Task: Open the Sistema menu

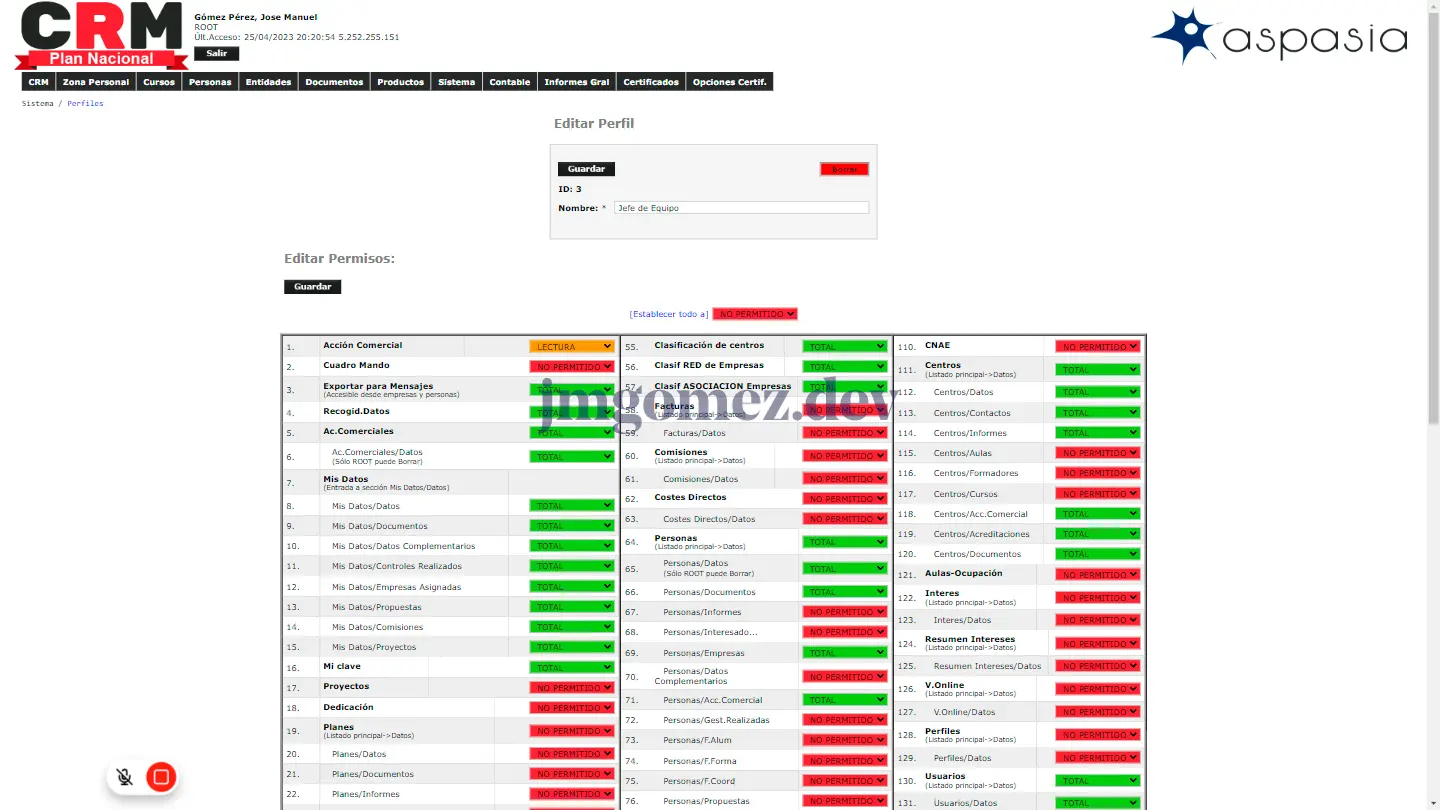Action: (x=456, y=82)
